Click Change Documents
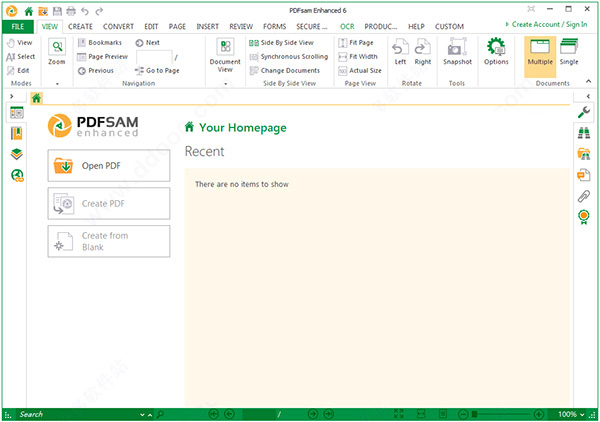This screenshot has width=600, height=422. [285, 71]
